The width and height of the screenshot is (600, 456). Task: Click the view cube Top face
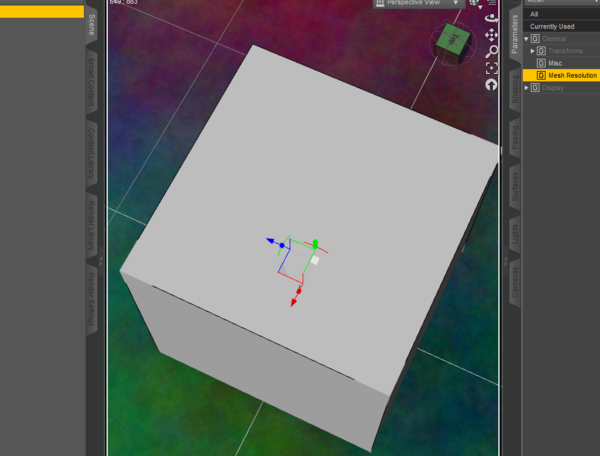point(453,38)
